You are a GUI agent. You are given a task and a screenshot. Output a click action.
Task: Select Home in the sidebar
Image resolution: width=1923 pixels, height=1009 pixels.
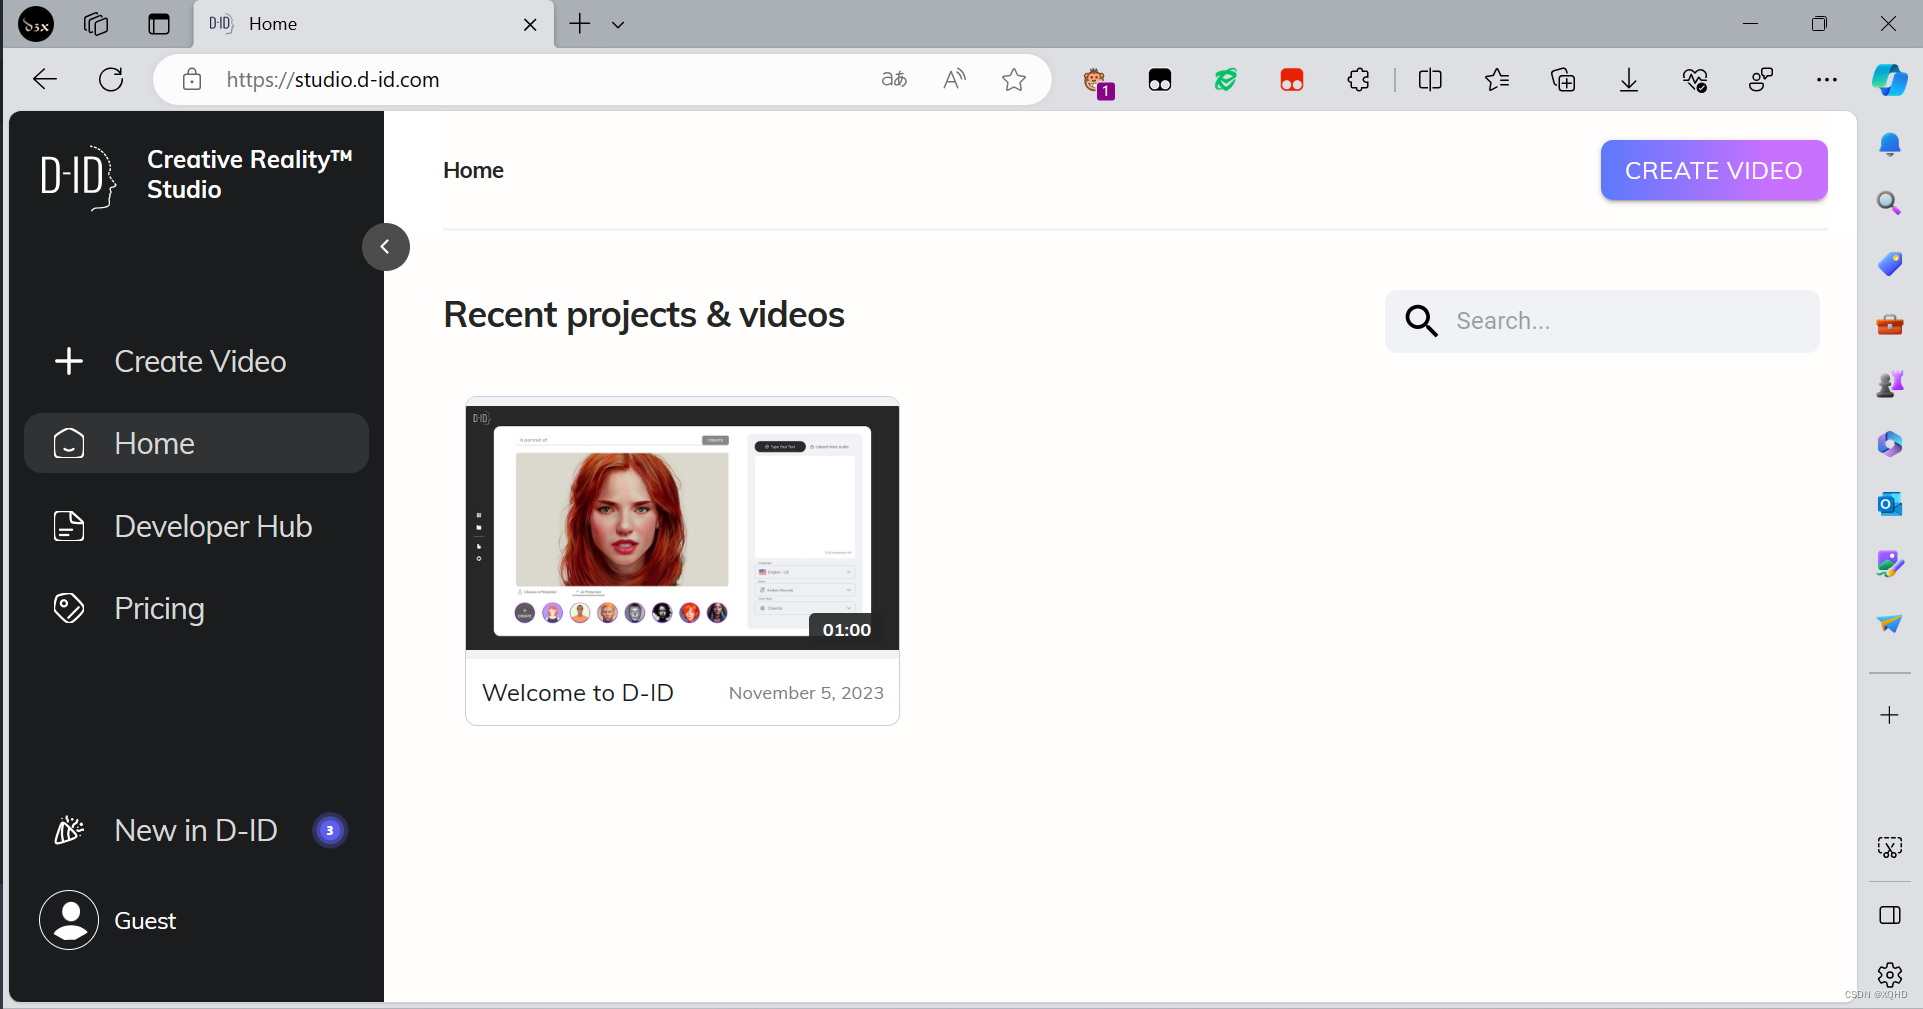[197, 443]
